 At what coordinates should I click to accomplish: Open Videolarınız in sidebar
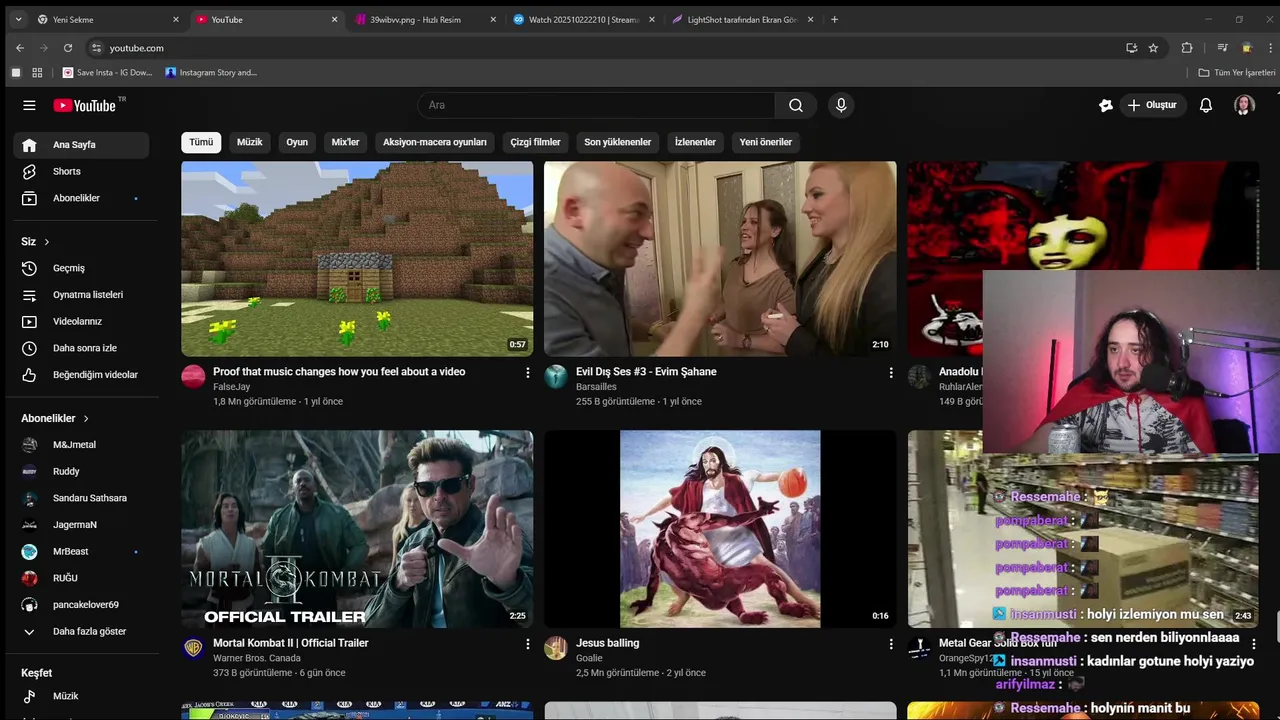81,322
